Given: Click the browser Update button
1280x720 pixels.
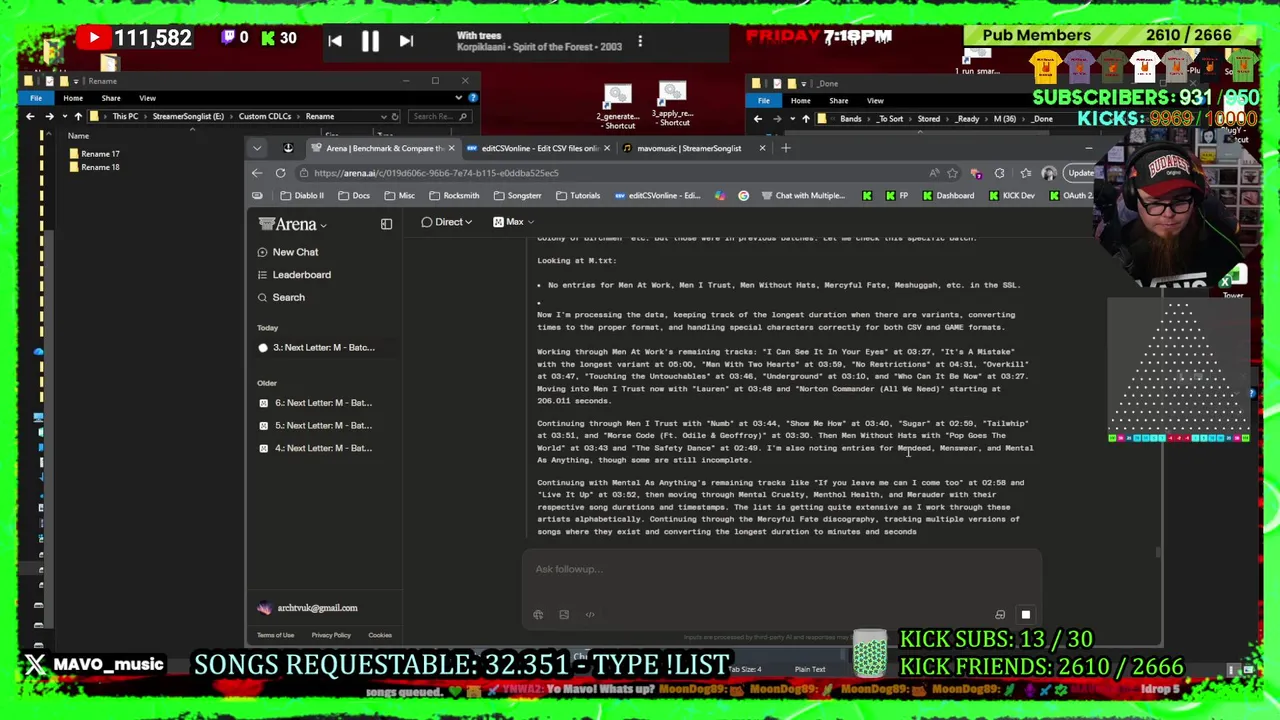Looking at the screenshot, I should click(1081, 173).
